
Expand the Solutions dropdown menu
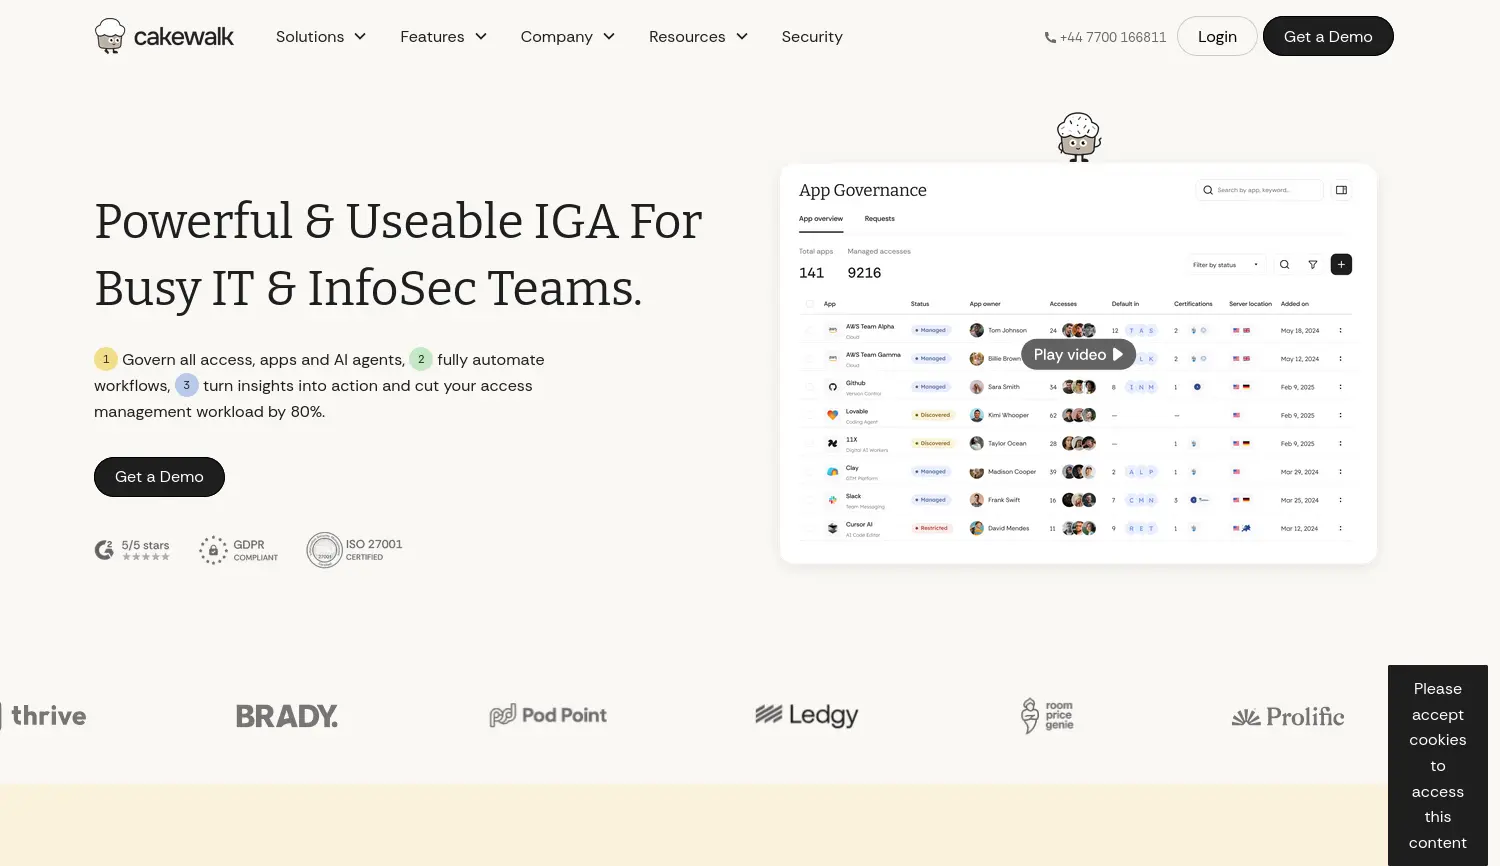(x=321, y=37)
